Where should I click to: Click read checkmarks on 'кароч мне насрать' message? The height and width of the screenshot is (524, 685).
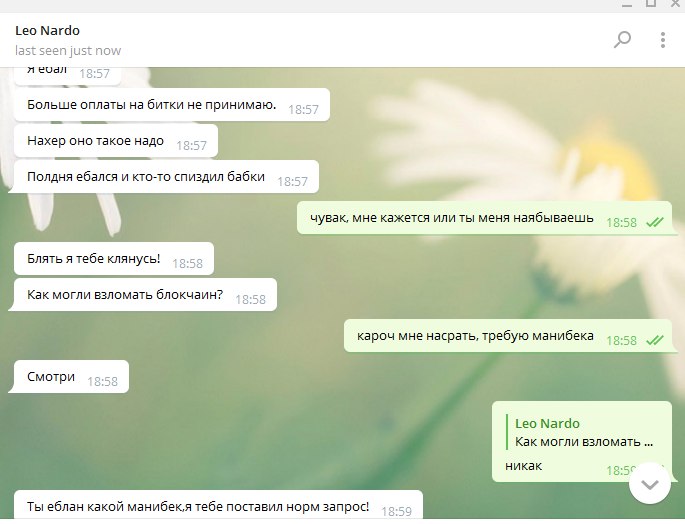655,340
